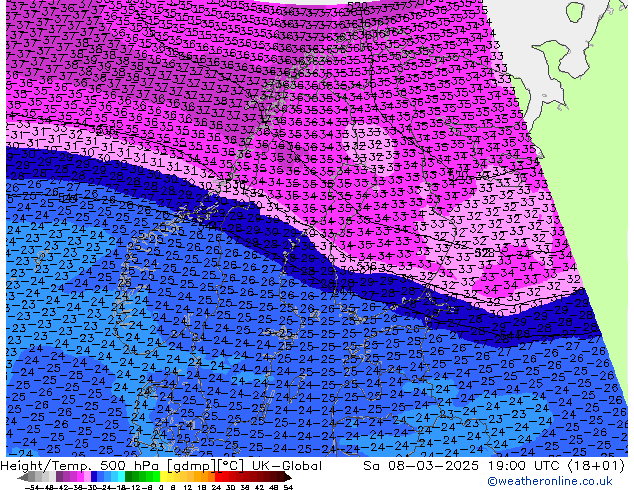Click the yellow segment of the legend
The image size is (634, 490).
point(163,477)
